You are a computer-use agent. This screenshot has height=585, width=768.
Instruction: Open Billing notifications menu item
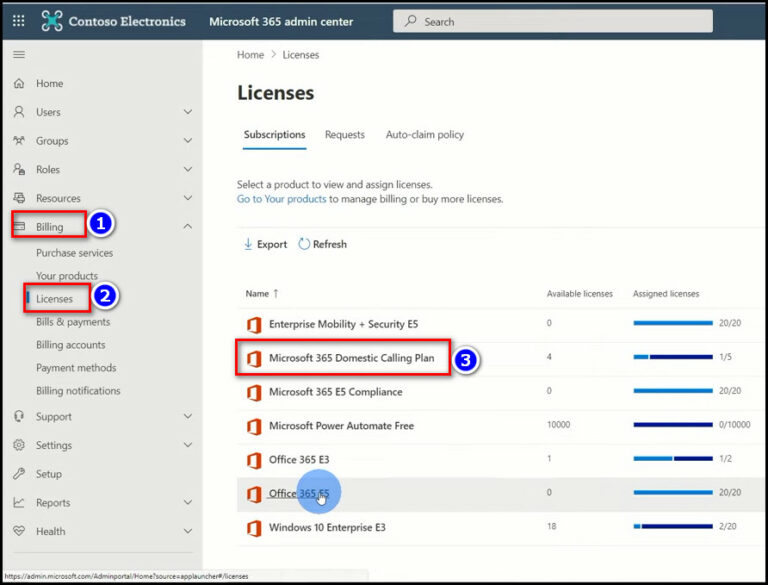point(78,391)
